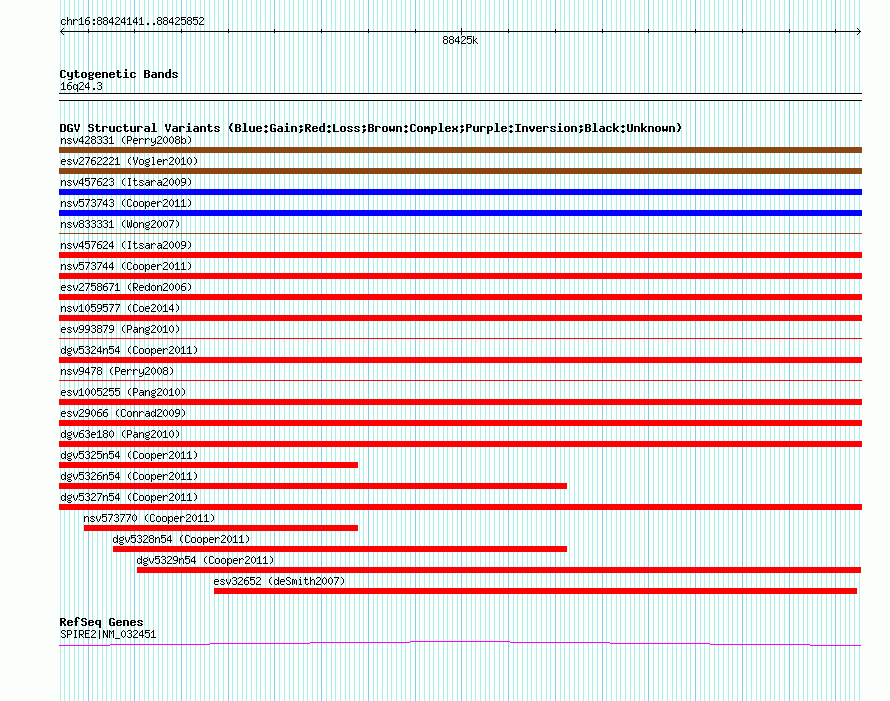The image size is (890, 701).
Task: Open variant nsv428331 (Perry2008b) label
Action: pyautogui.click(x=126, y=140)
